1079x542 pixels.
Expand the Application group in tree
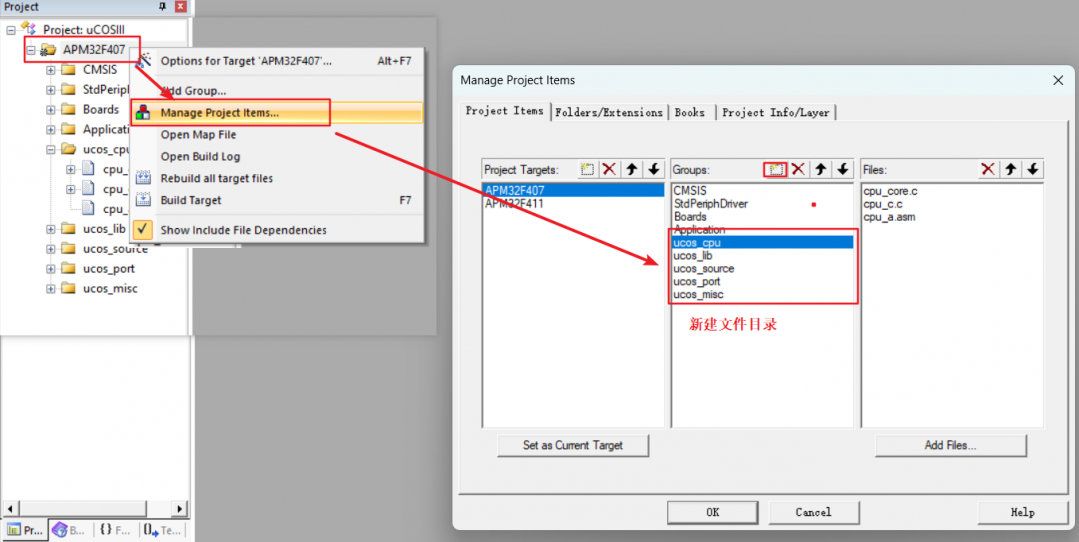pos(50,129)
